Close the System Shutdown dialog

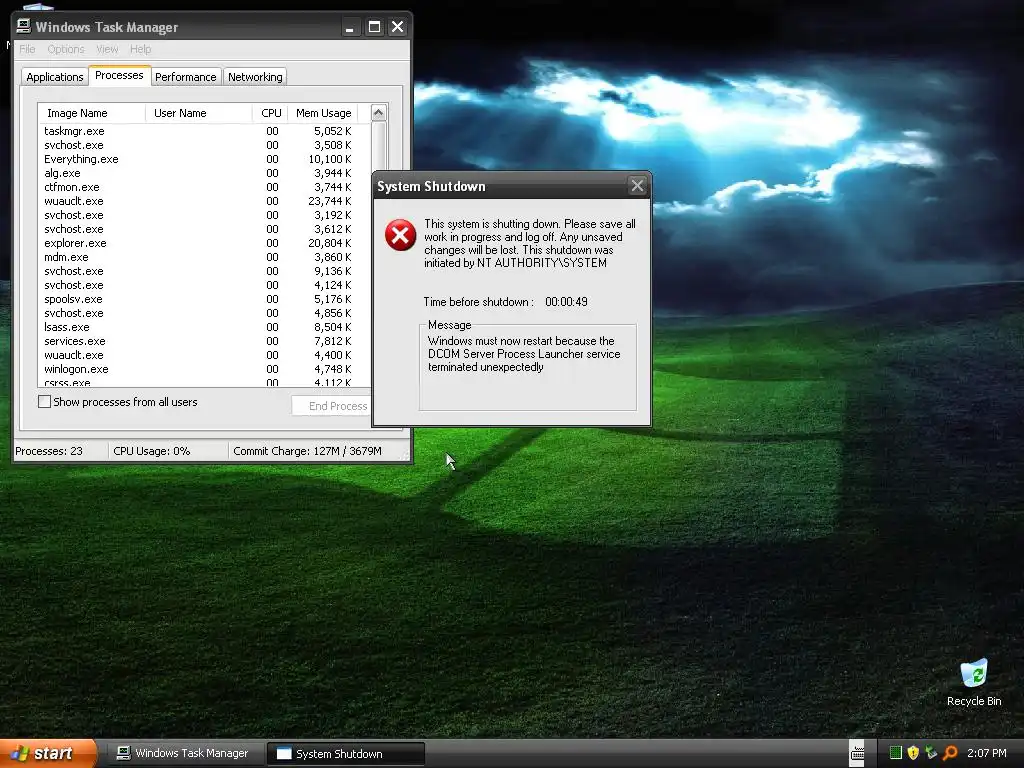click(x=637, y=186)
